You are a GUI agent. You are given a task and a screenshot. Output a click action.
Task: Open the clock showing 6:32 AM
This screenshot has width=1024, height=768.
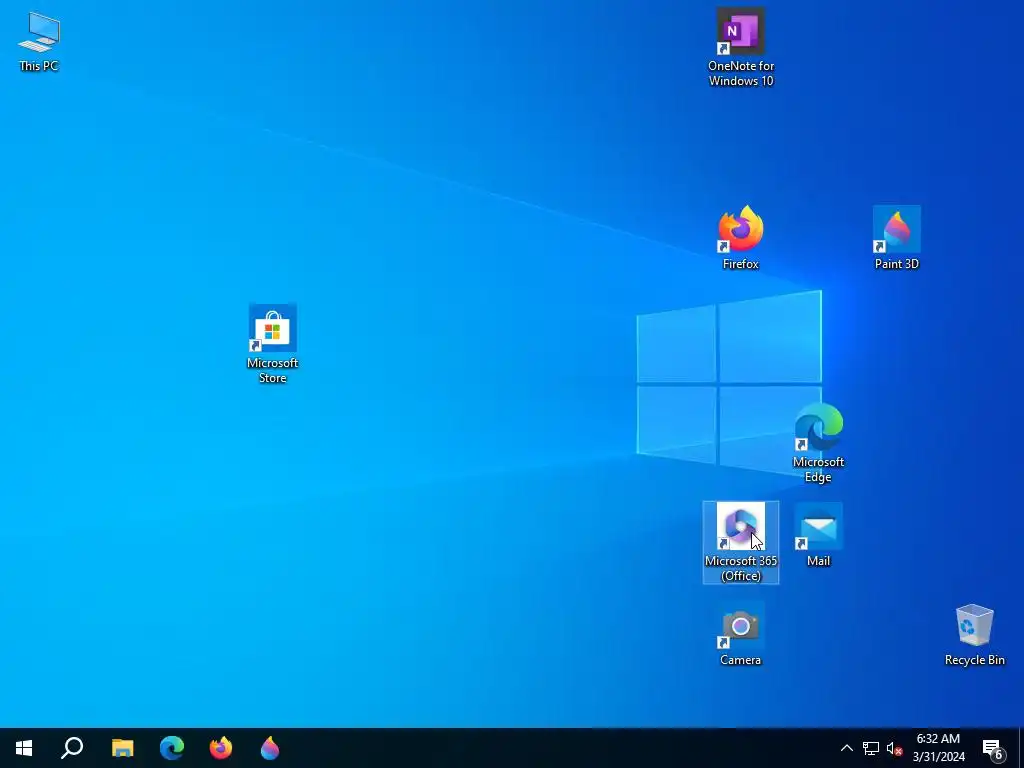tap(938, 748)
